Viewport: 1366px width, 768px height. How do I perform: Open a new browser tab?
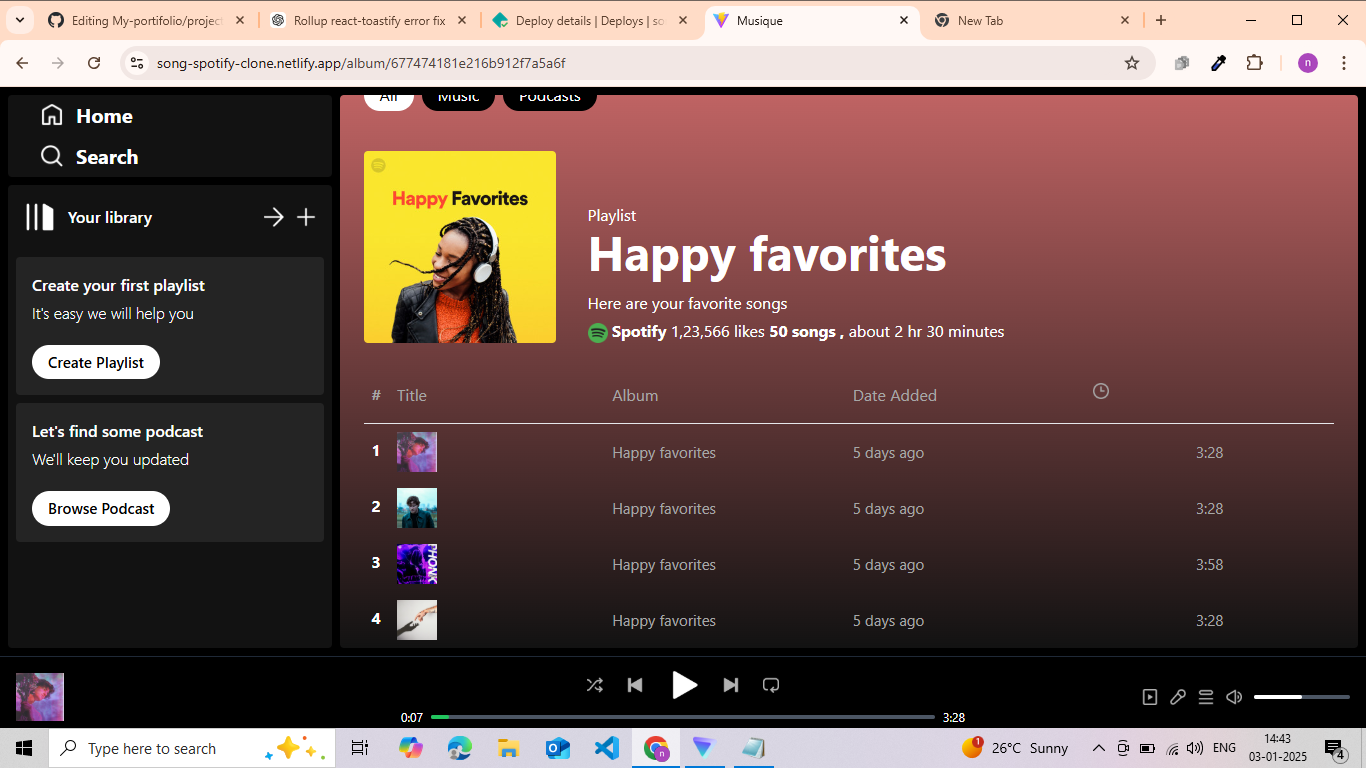click(x=1161, y=20)
